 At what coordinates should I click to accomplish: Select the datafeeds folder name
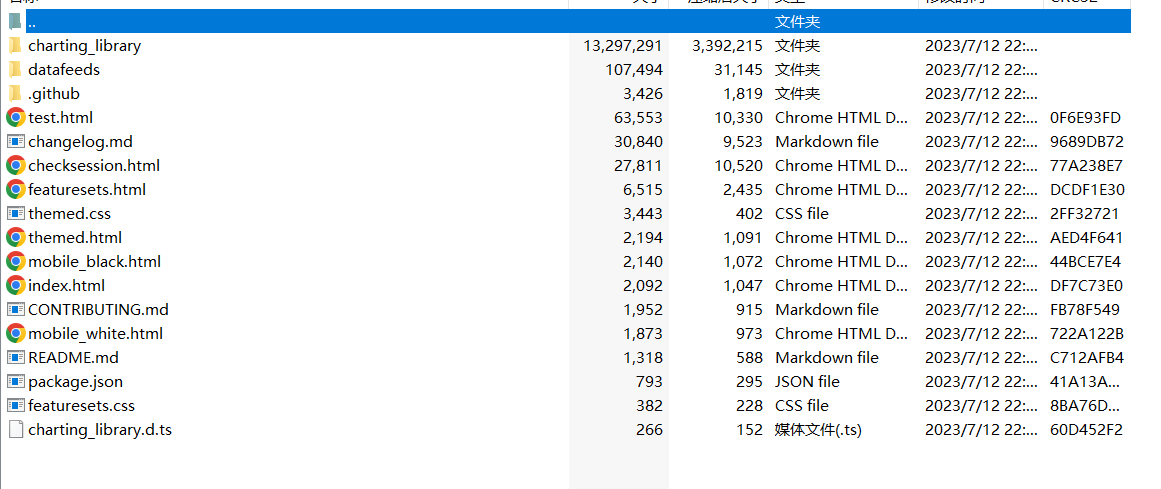click(64, 70)
